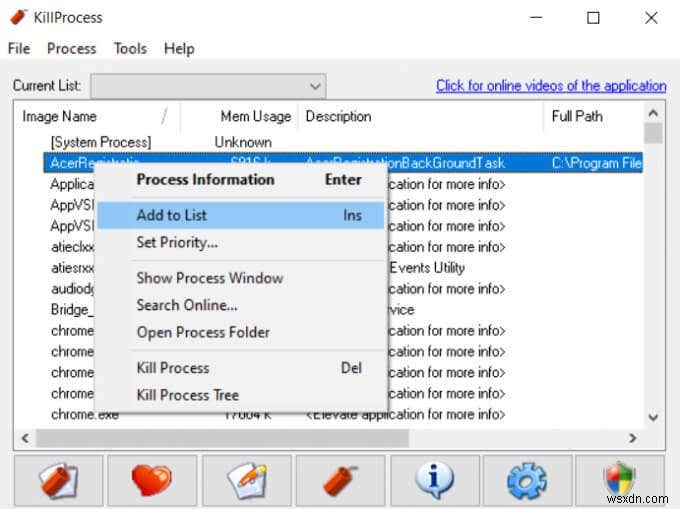
Task: Open the Help menu
Action: 179,49
